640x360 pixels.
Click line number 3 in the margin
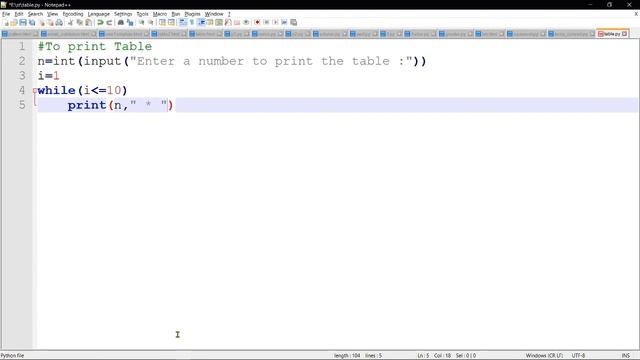[x=22, y=76]
